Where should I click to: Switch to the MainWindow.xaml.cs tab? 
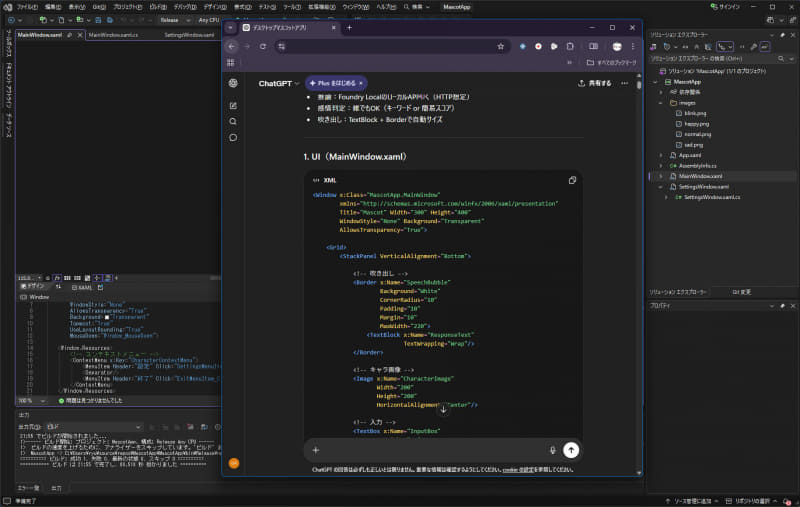(x=113, y=35)
